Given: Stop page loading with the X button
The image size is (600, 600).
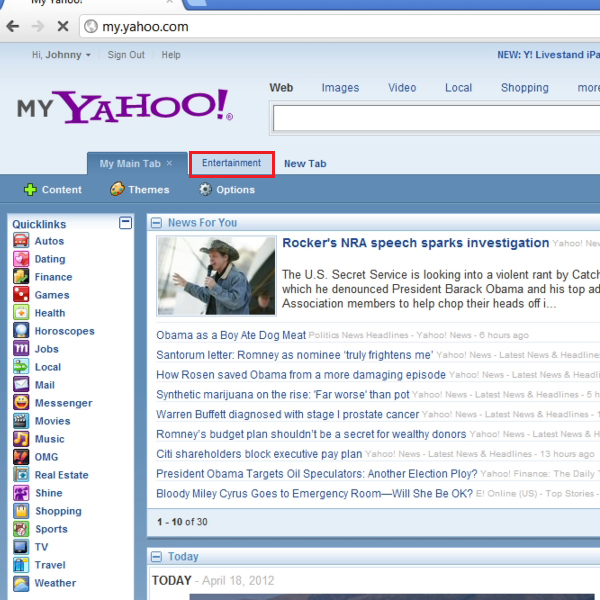Looking at the screenshot, I should 63,26.
